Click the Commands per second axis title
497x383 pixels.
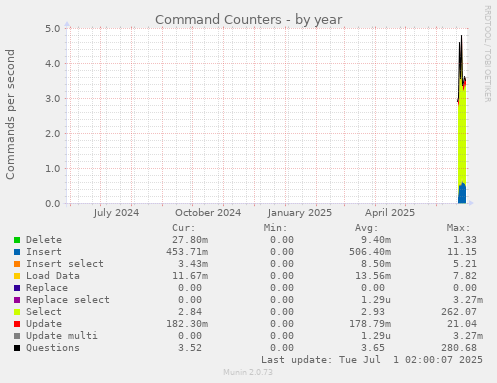pos(10,114)
